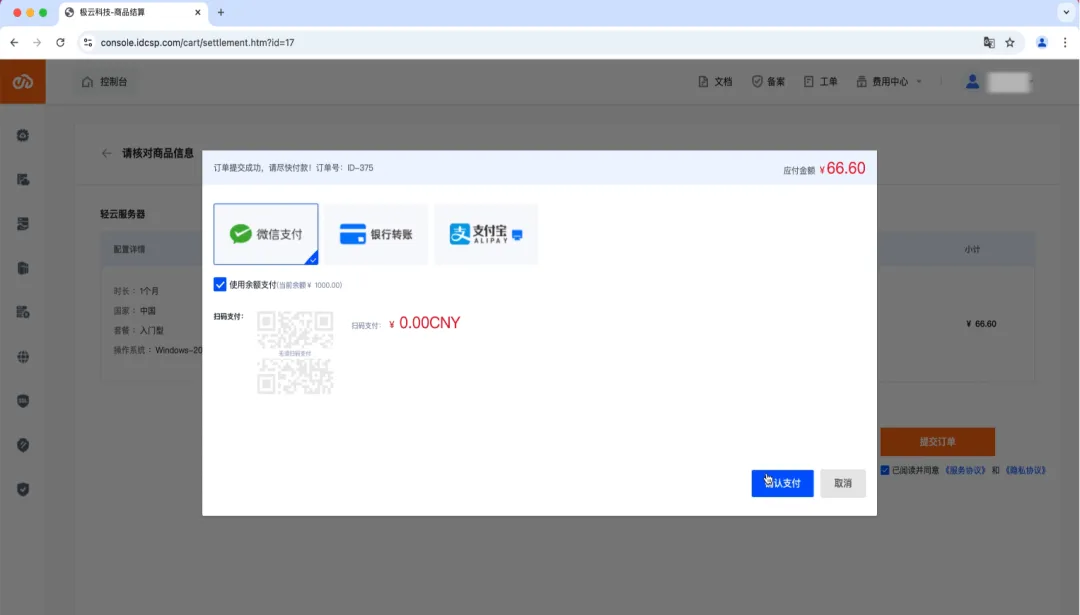Open the SSL shield icon in sidebar
The height and width of the screenshot is (615, 1080).
coord(23,401)
